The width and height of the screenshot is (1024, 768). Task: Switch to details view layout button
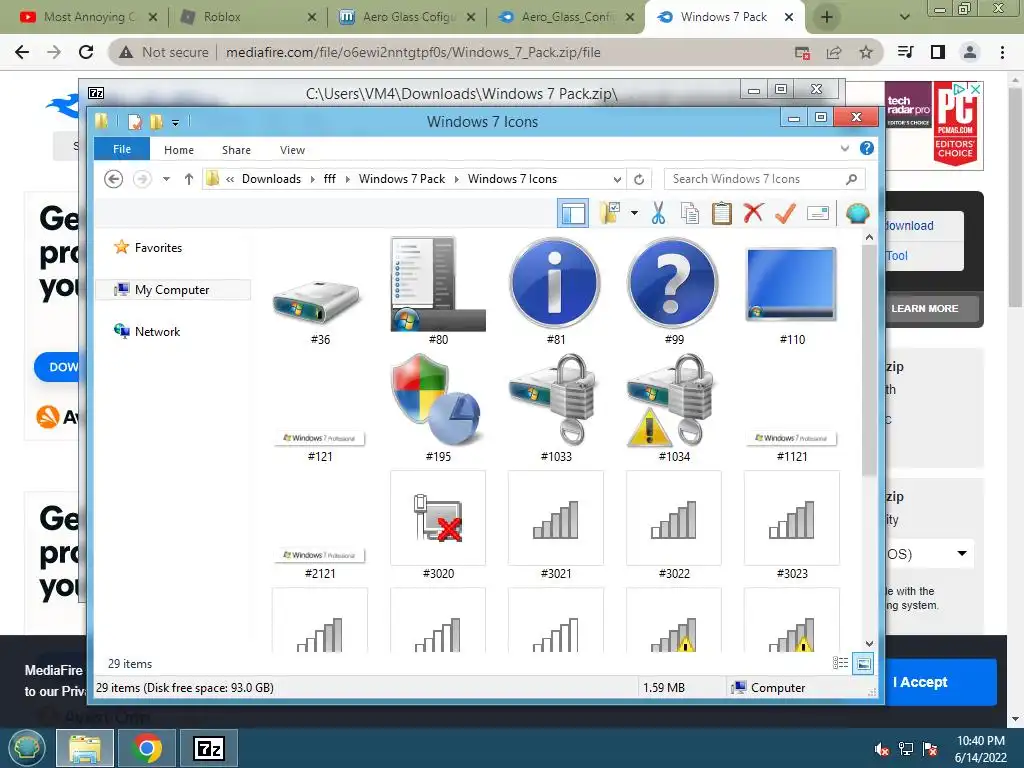(840, 664)
